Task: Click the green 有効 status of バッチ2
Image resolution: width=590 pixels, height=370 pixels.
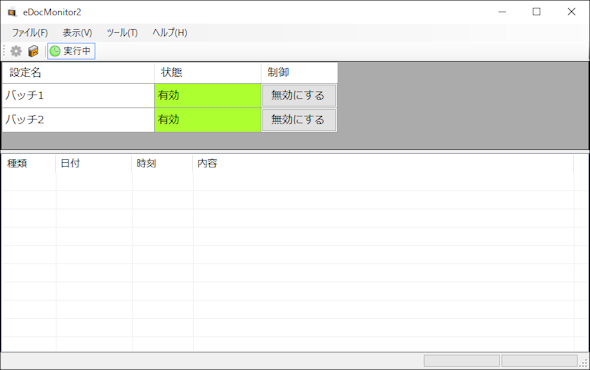Action: [x=208, y=120]
